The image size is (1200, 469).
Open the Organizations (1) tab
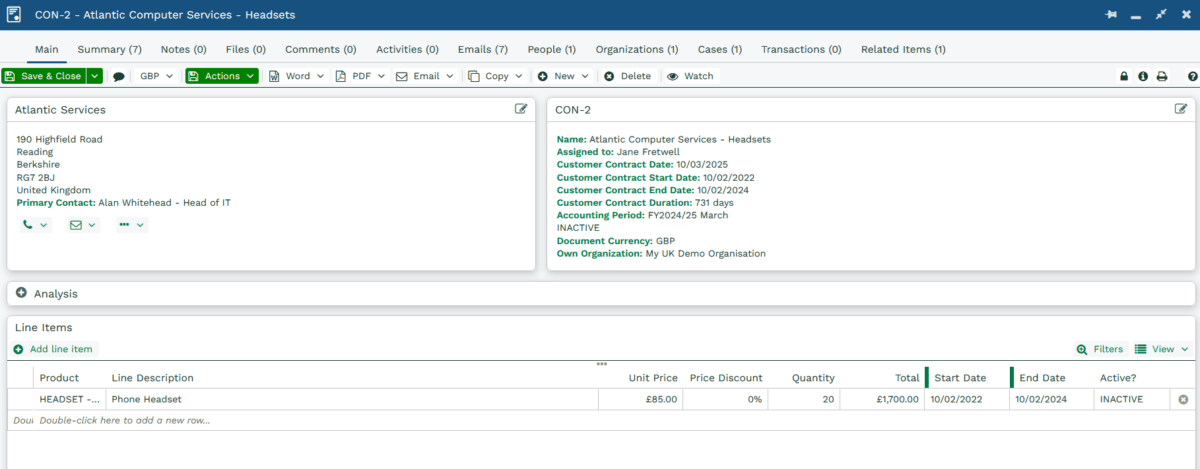pos(637,49)
